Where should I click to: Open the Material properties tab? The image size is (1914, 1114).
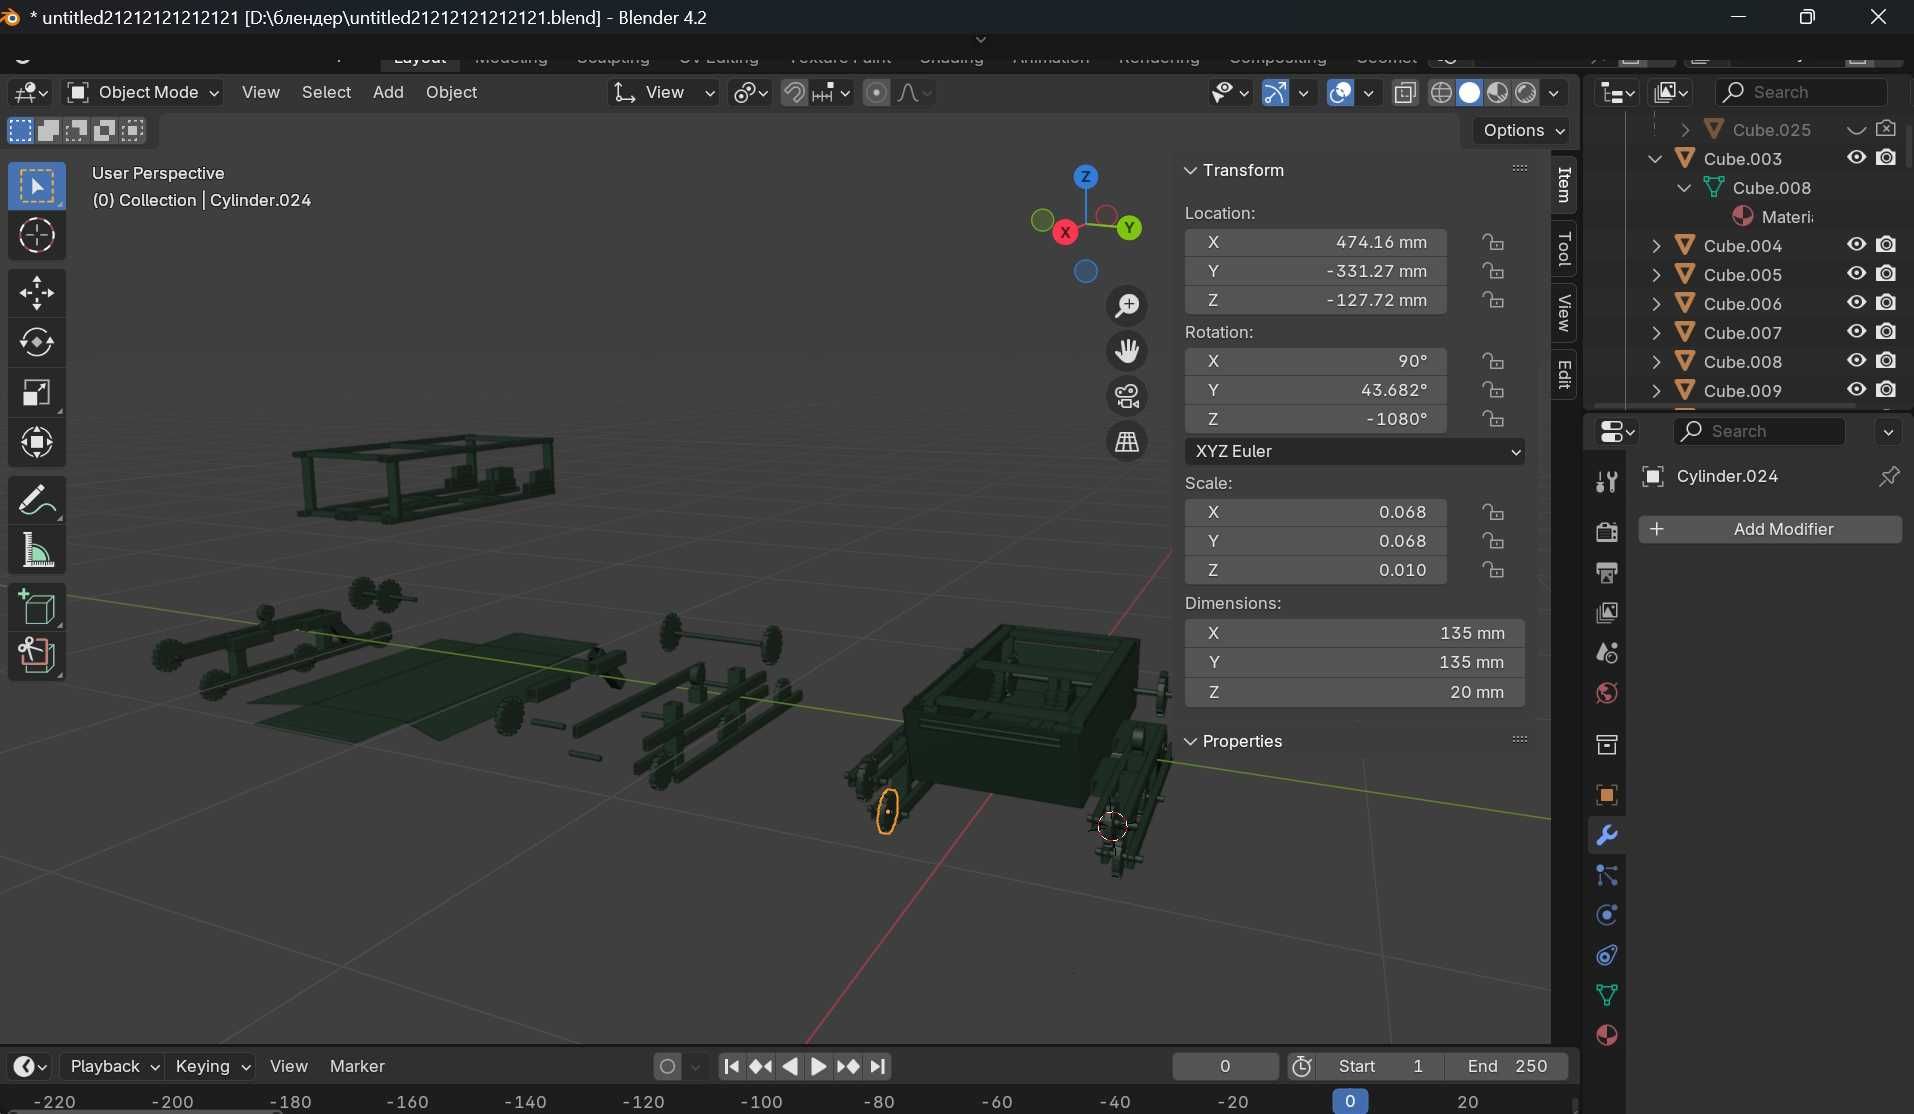click(1607, 1035)
